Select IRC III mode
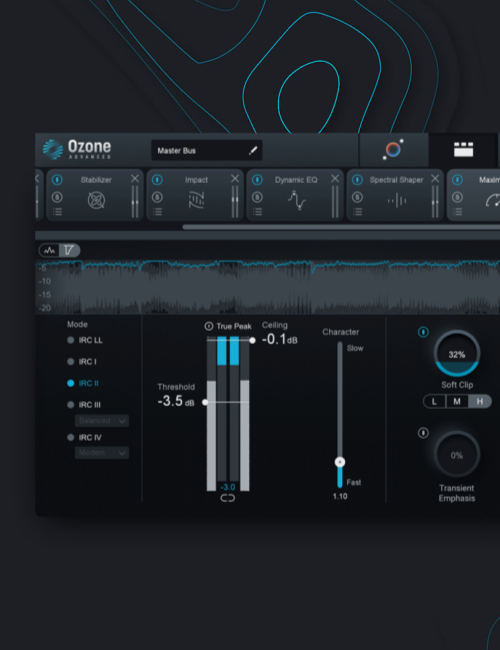 84,405
